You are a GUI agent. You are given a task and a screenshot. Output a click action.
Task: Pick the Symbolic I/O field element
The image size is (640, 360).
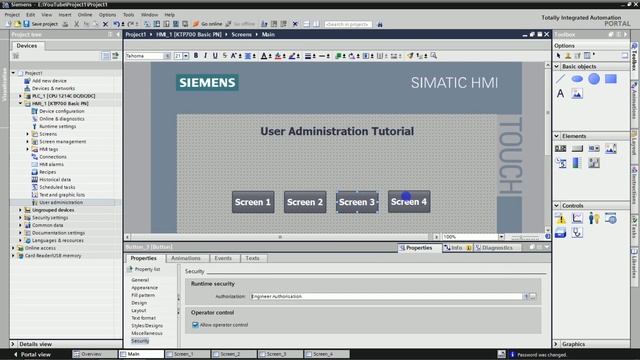point(594,149)
